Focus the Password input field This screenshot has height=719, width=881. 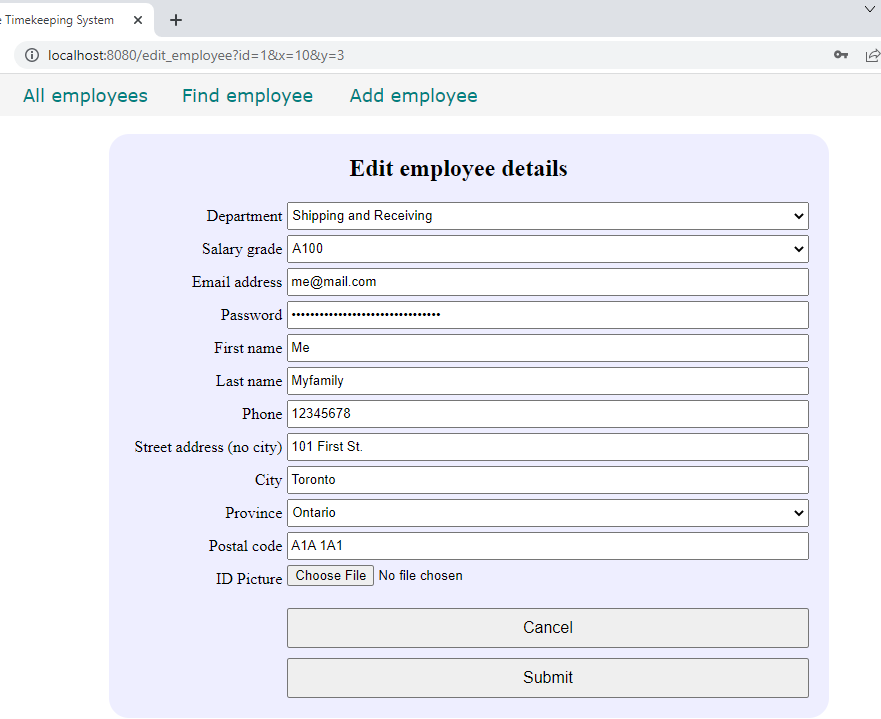tap(547, 315)
